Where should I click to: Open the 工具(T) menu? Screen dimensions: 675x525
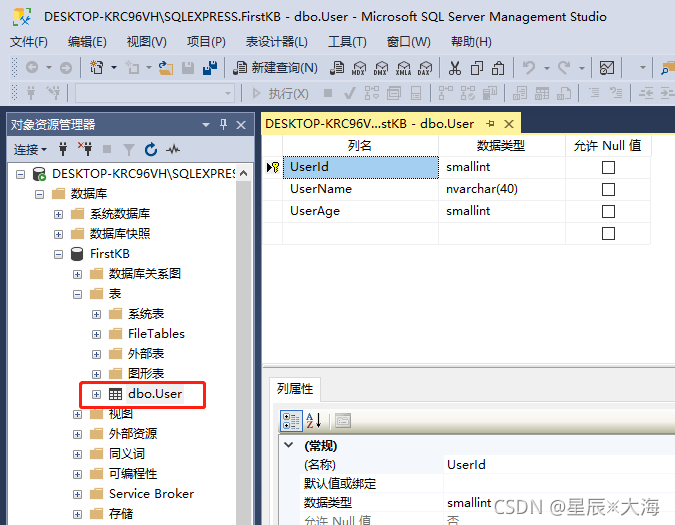coord(347,42)
